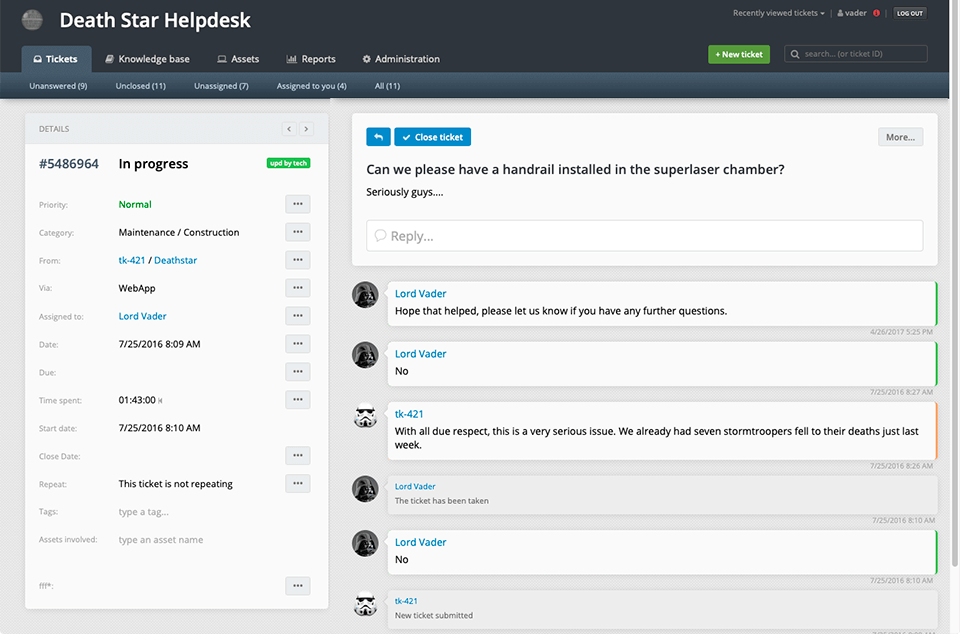960x634 pixels.
Task: Switch to the Unanswered (9) tab
Action: coord(58,86)
